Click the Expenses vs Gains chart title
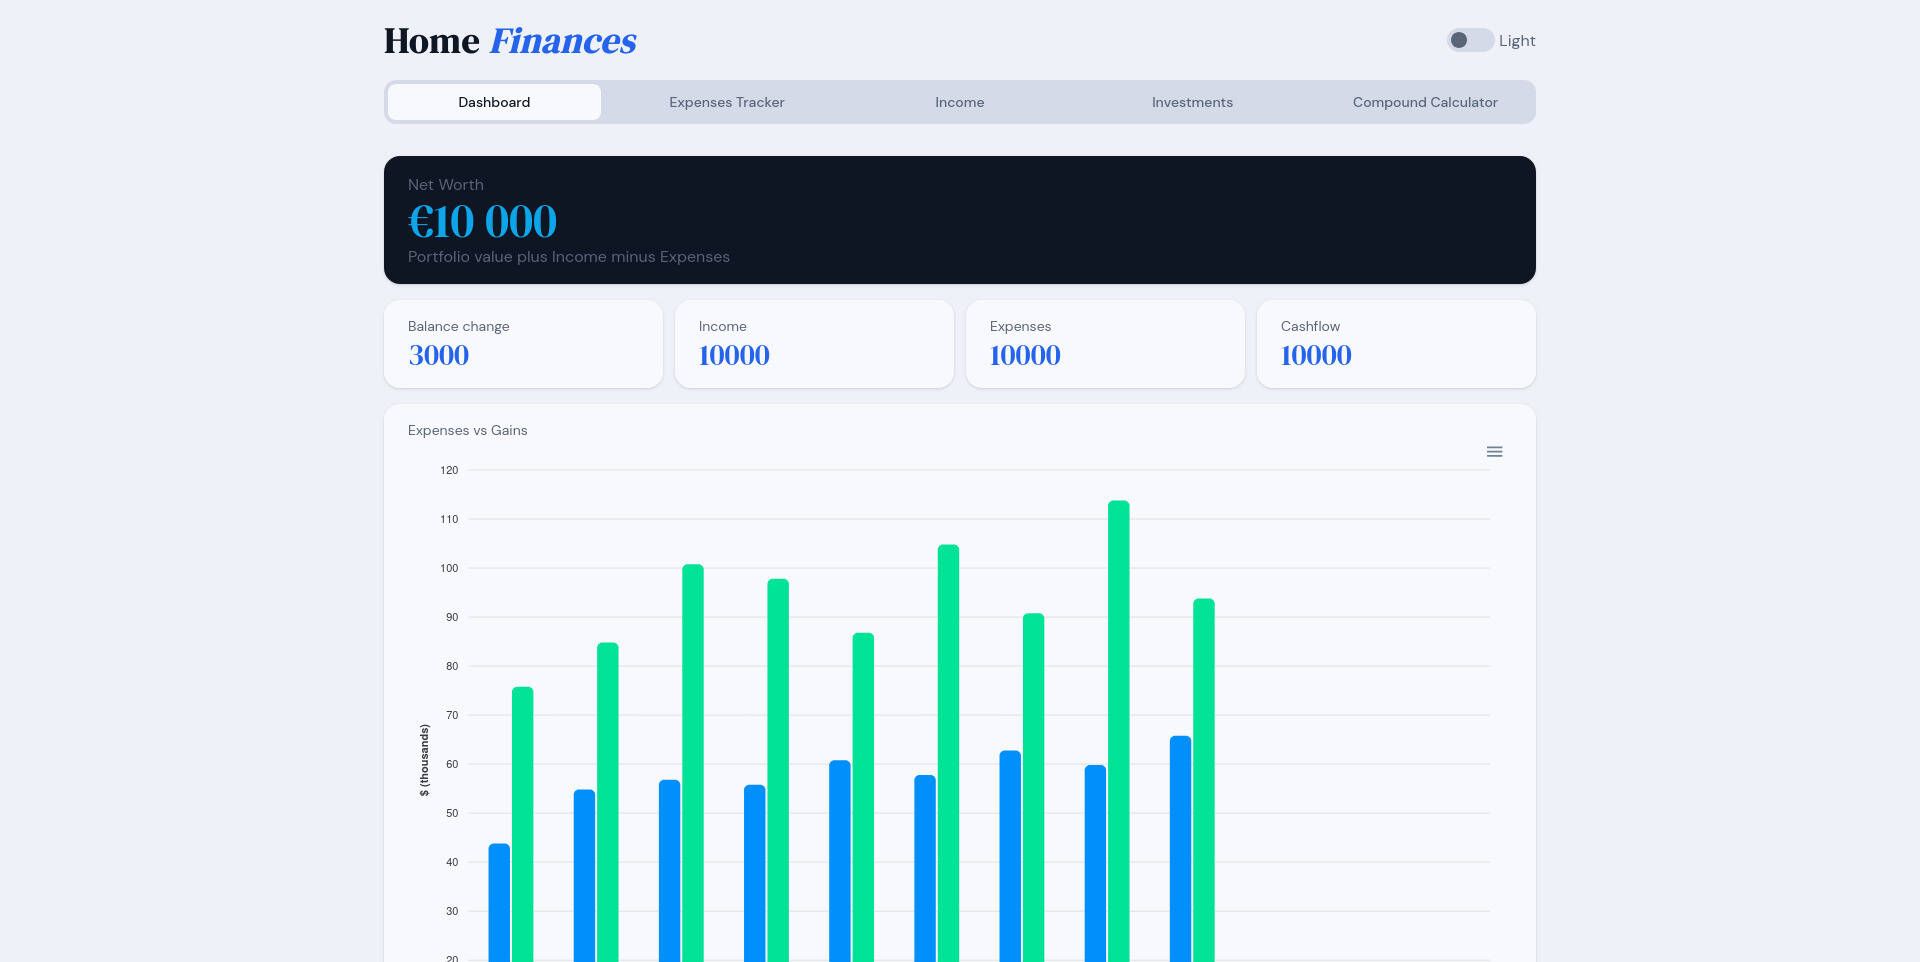 (x=467, y=430)
